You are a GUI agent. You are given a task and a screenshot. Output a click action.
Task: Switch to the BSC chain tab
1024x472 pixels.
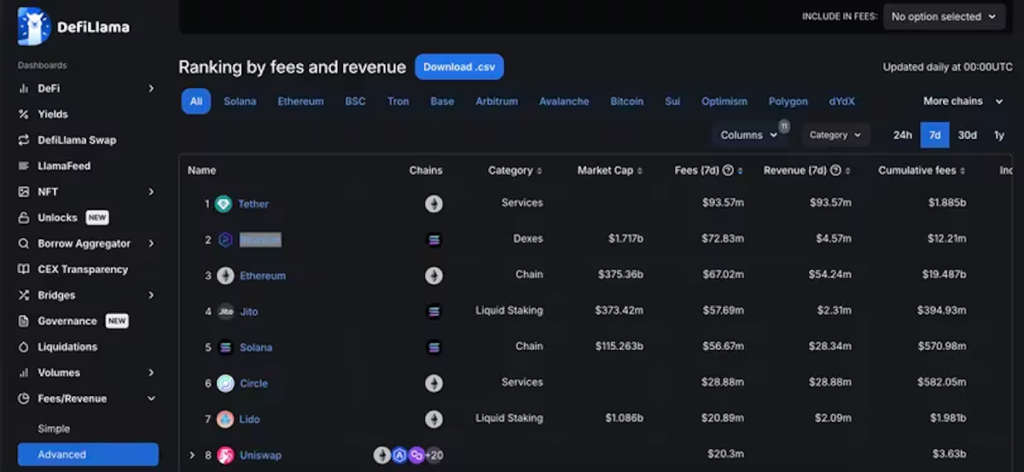click(355, 101)
